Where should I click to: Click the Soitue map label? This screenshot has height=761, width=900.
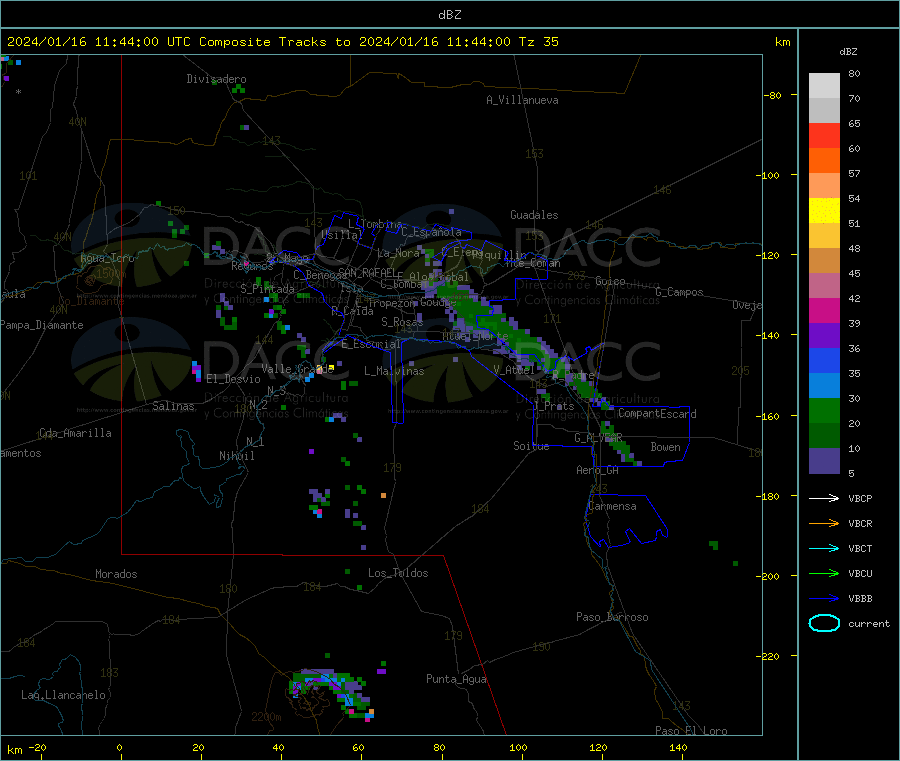pos(531,446)
